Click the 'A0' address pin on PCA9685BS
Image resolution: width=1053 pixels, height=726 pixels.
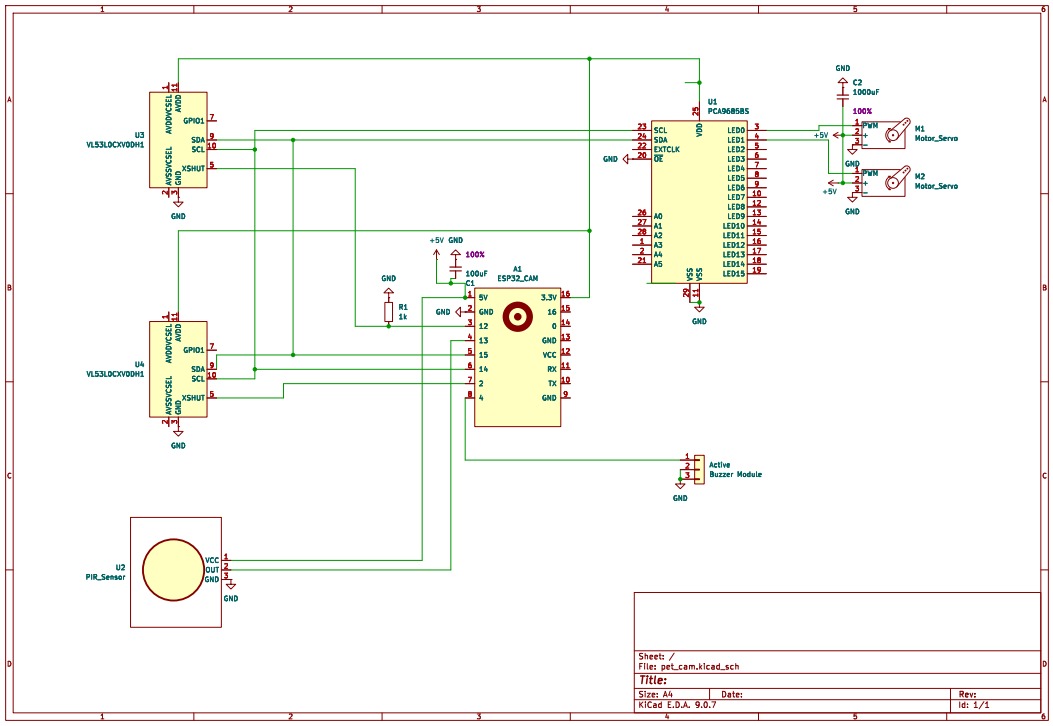point(658,216)
